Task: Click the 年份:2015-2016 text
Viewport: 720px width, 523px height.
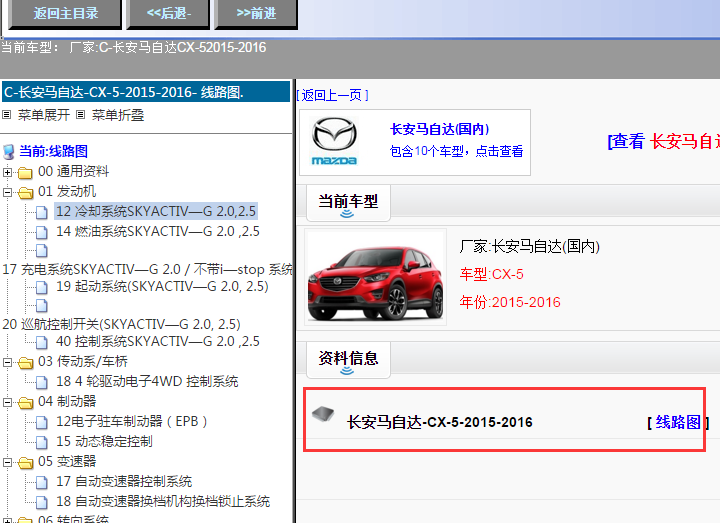Action: [x=510, y=302]
